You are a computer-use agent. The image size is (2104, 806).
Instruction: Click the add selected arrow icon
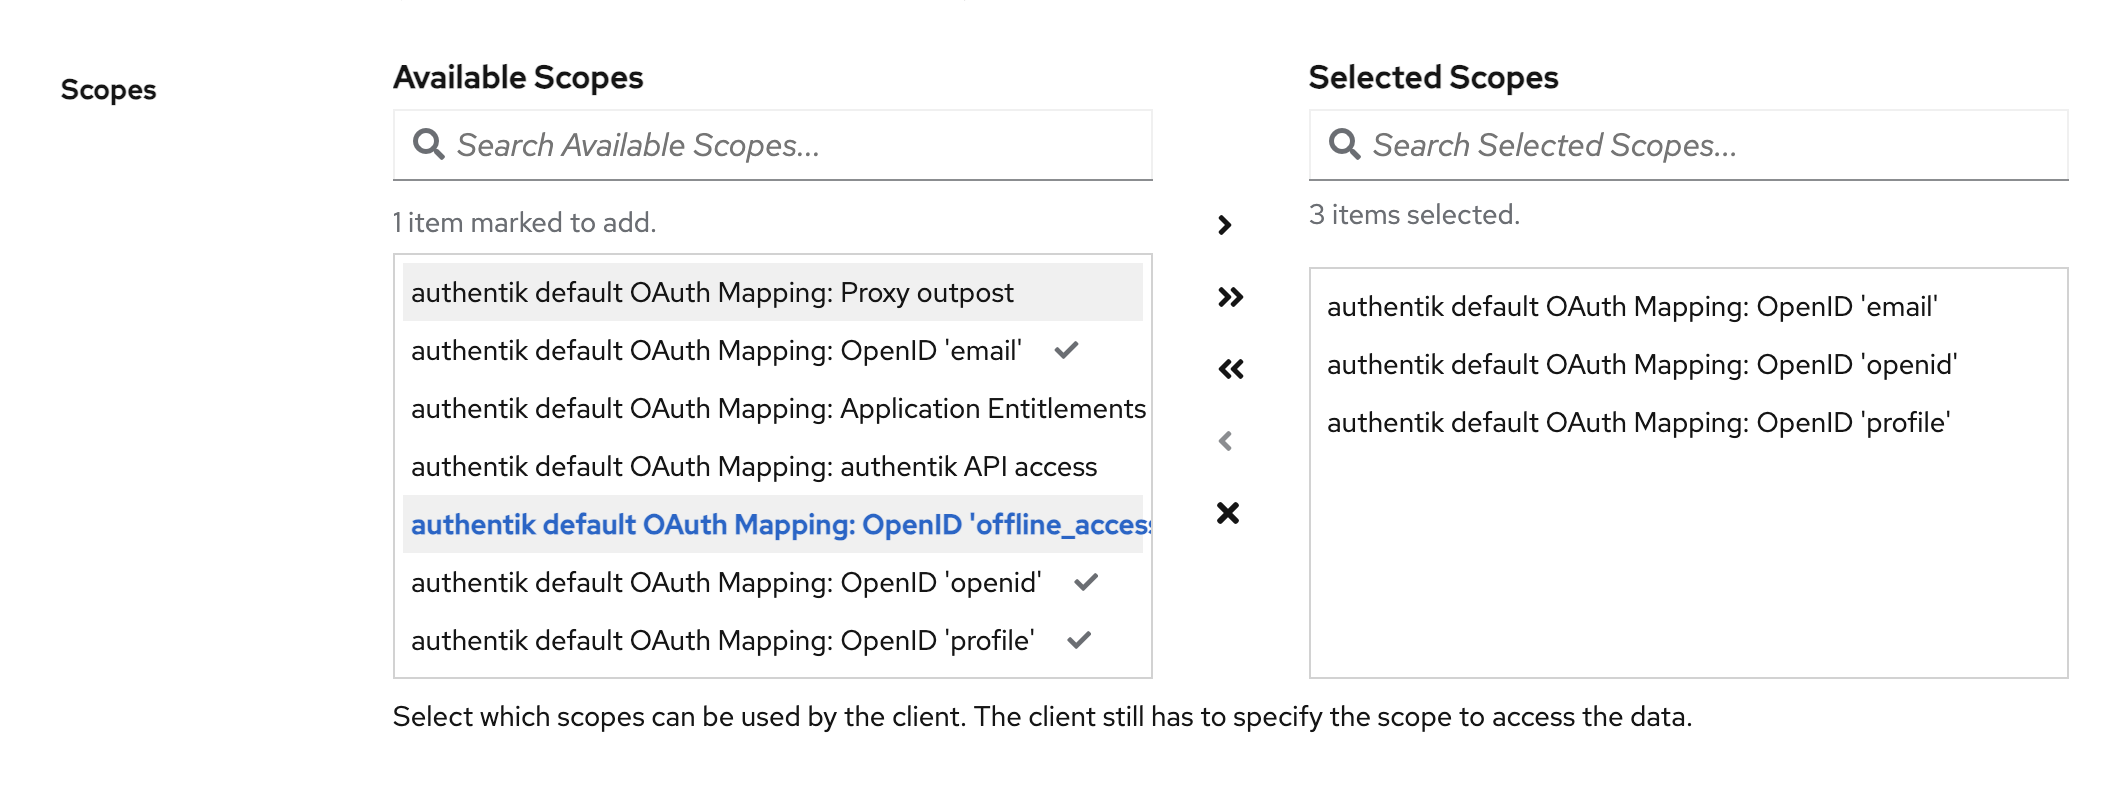pyautogui.click(x=1225, y=225)
